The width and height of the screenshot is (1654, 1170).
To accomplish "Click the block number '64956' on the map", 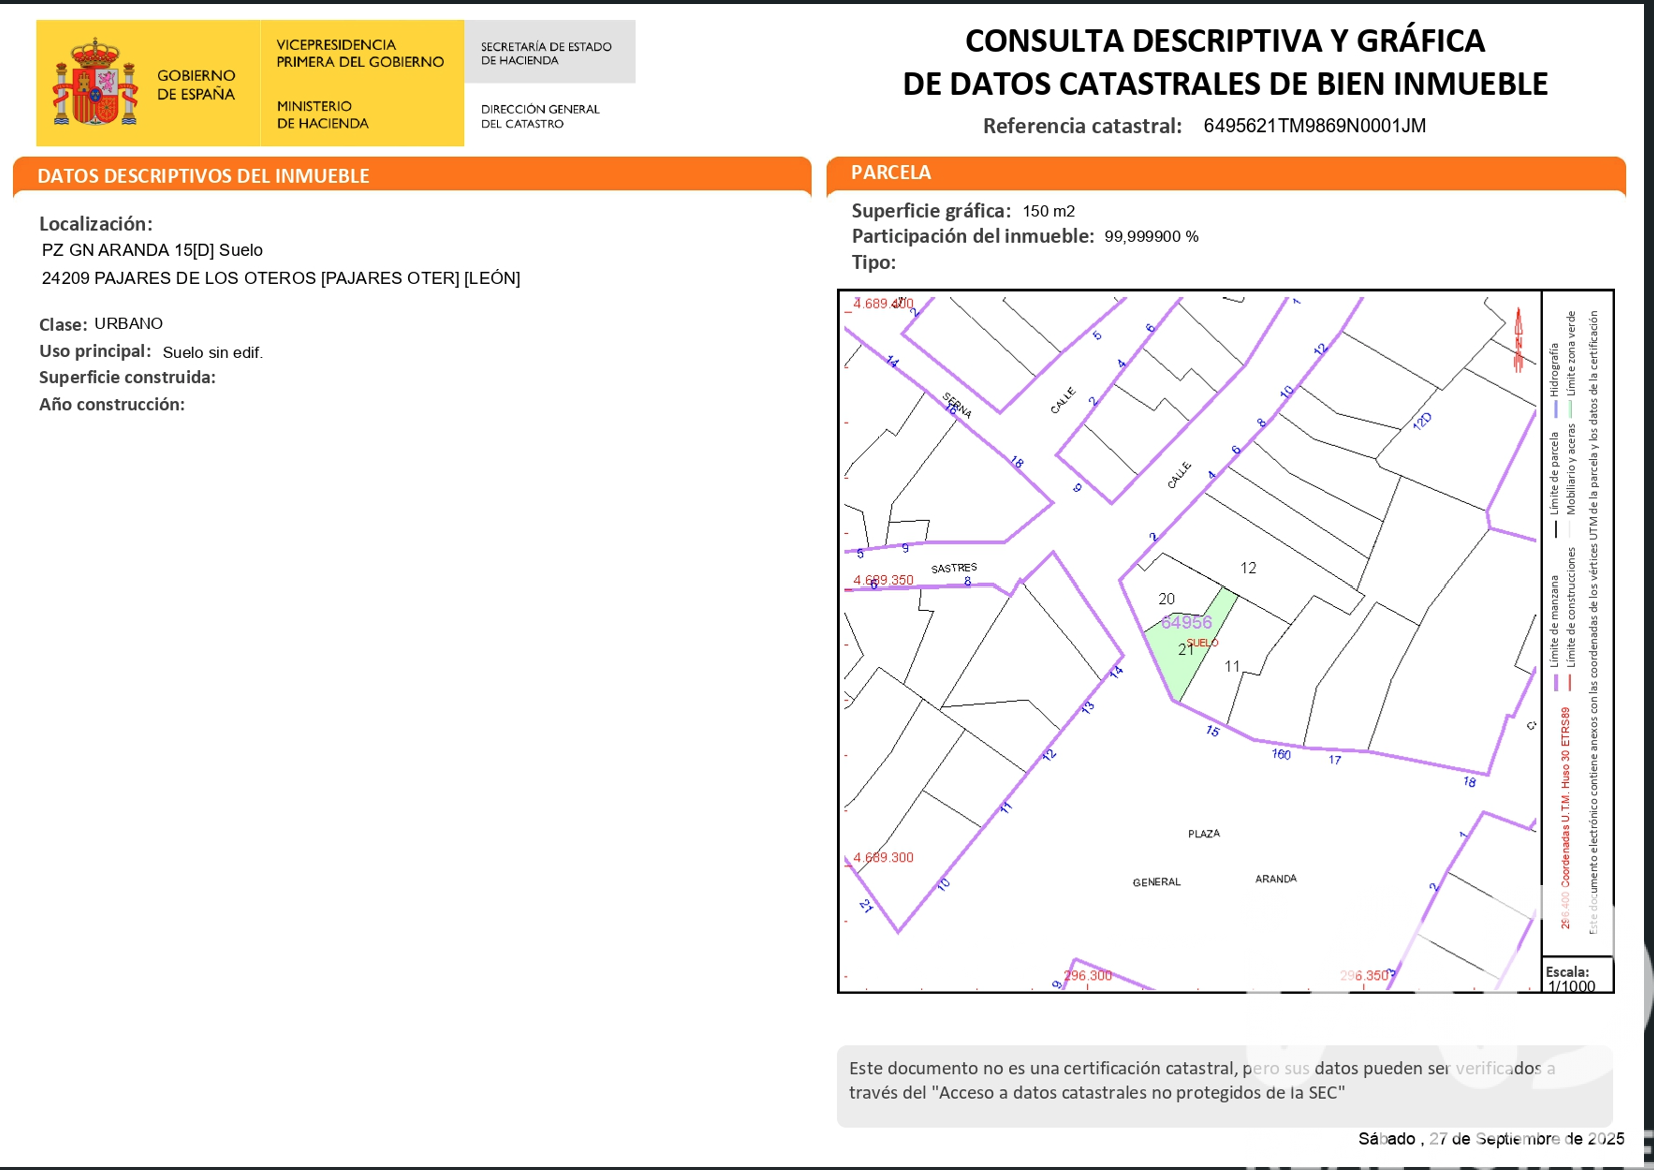I will [x=1186, y=622].
